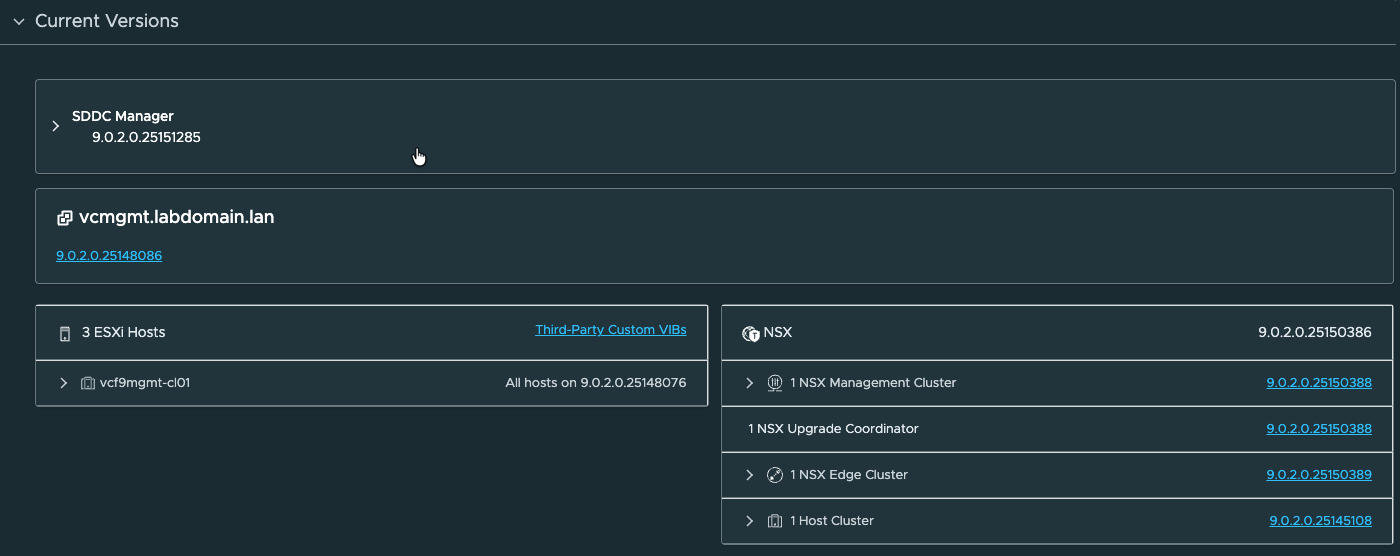1400x556 pixels.
Task: Click the Host Cluster icon under NSX
Action: point(774,521)
